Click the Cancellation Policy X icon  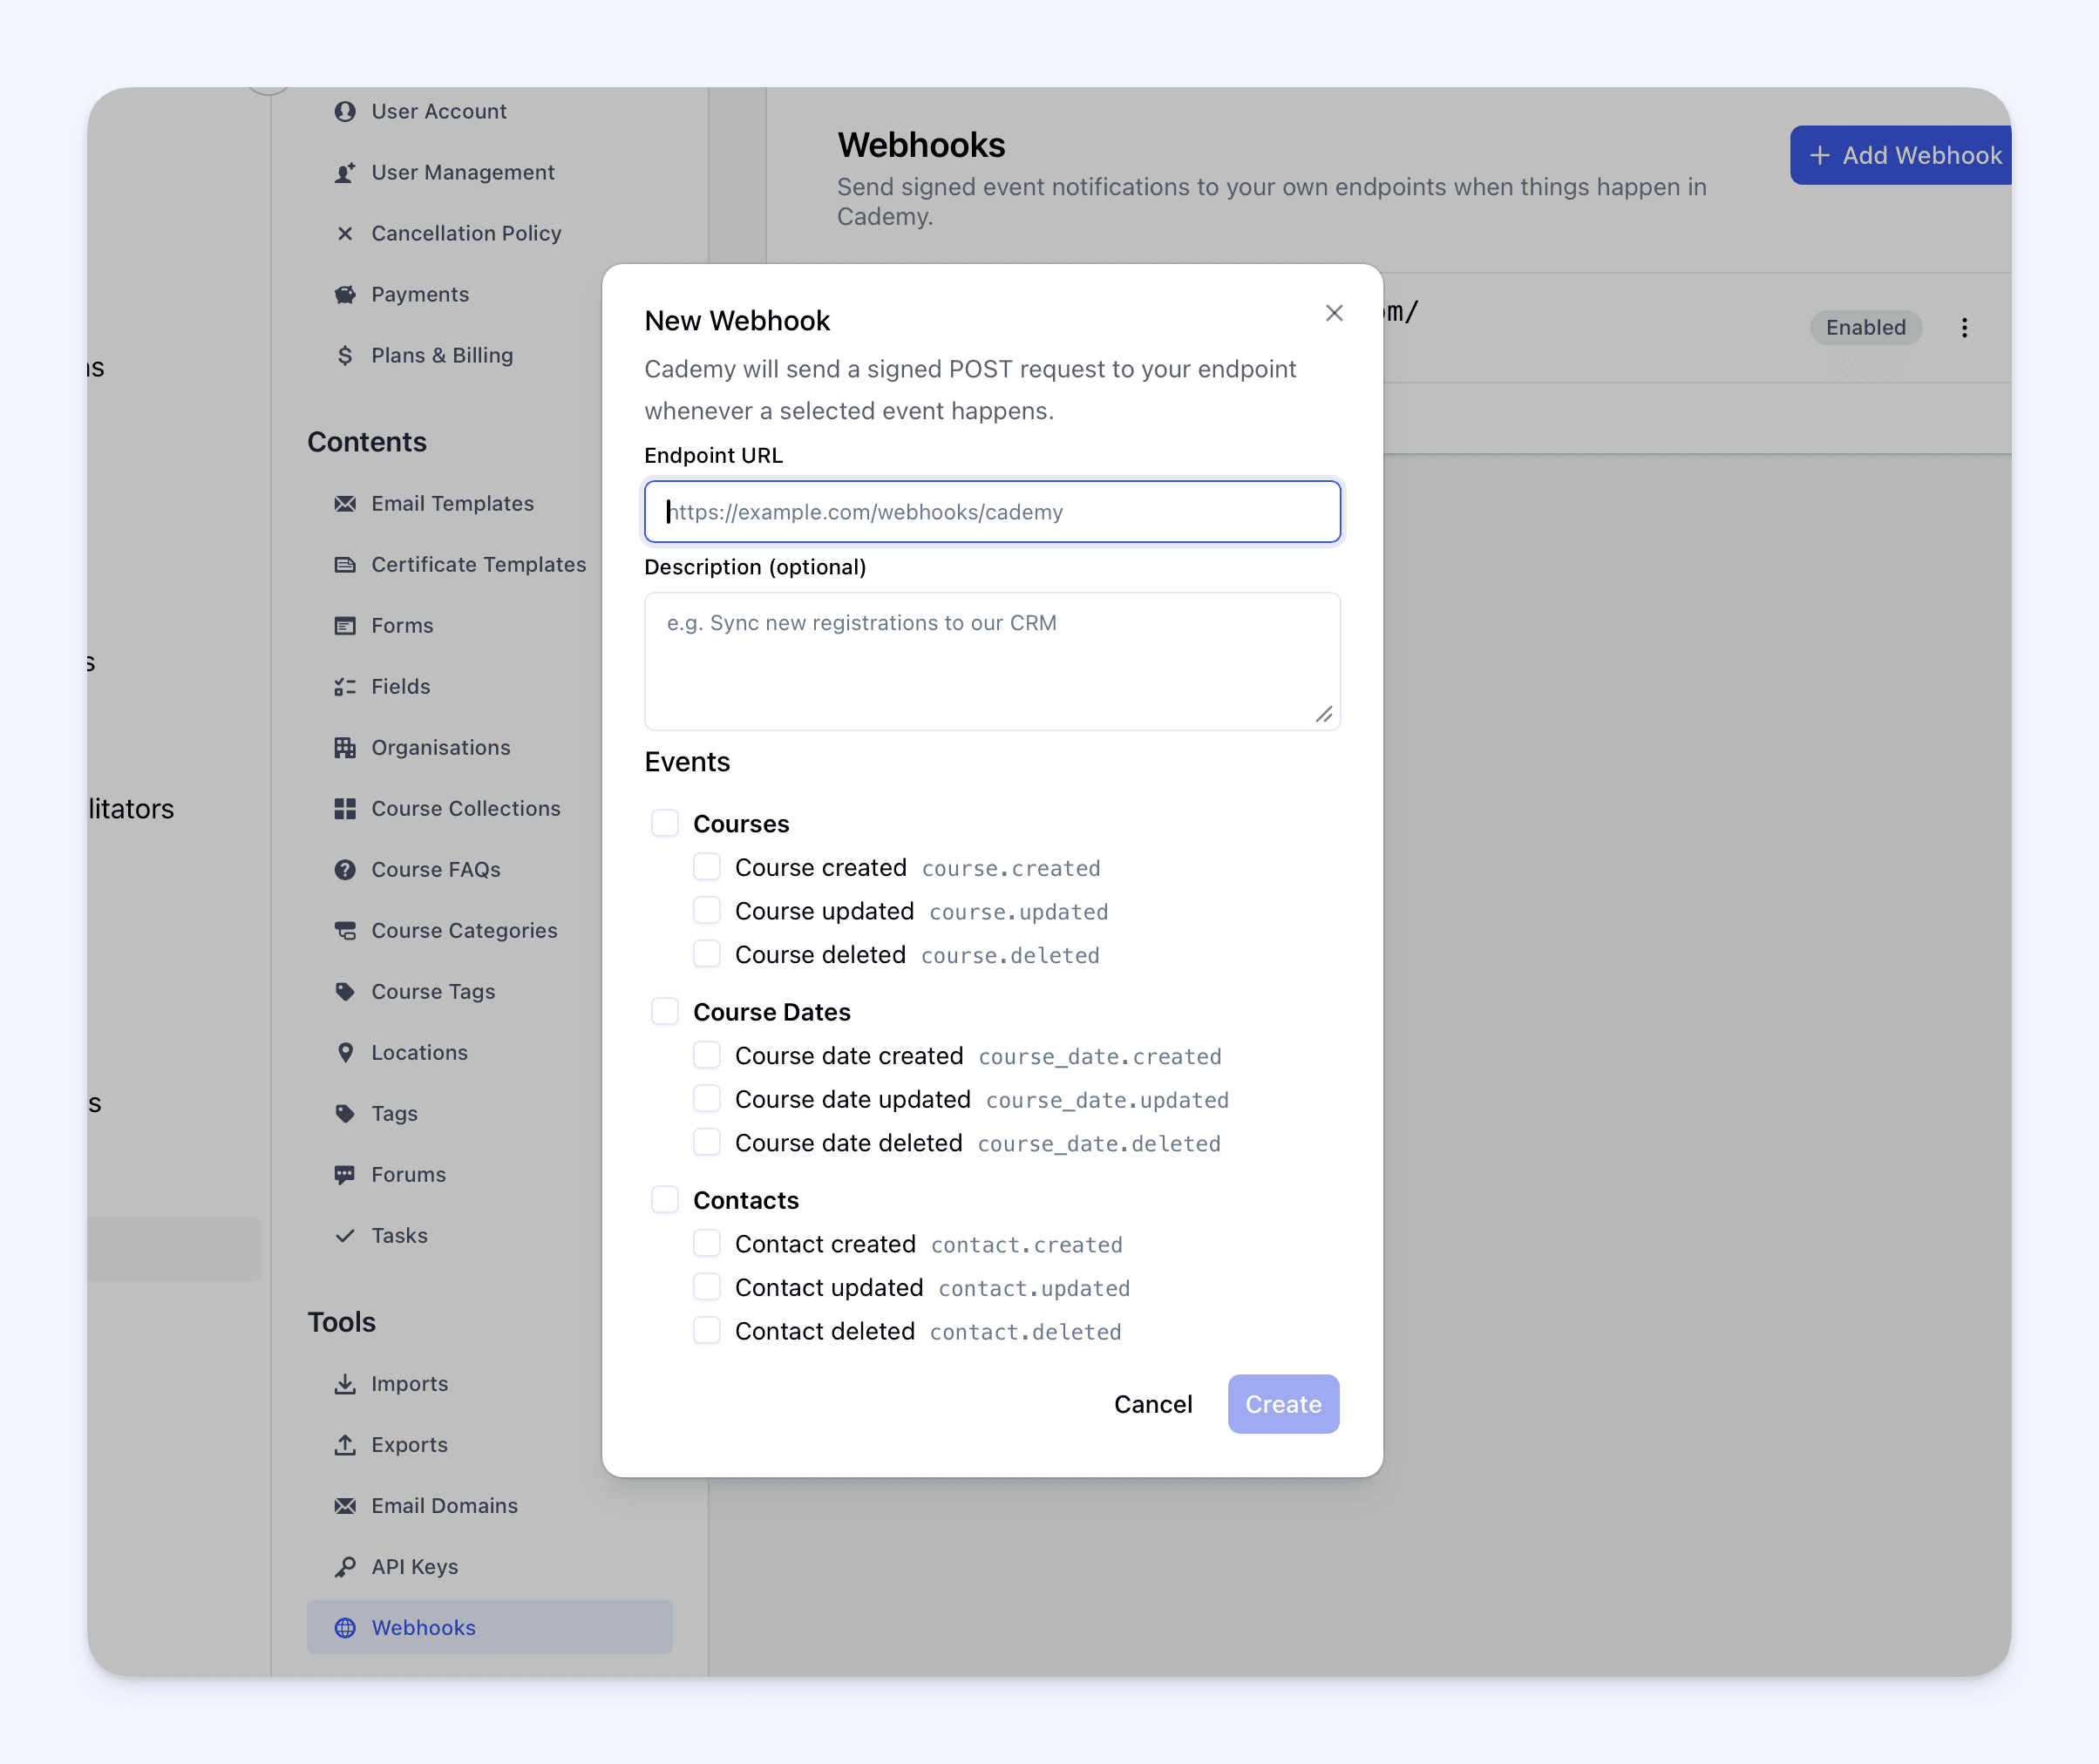click(345, 233)
